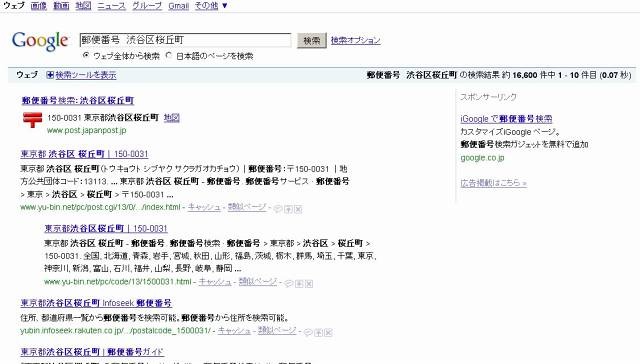Click the www.post.japanpost.jp URL text
Image resolution: width=640 pixels, height=364 pixels.
click(87, 130)
